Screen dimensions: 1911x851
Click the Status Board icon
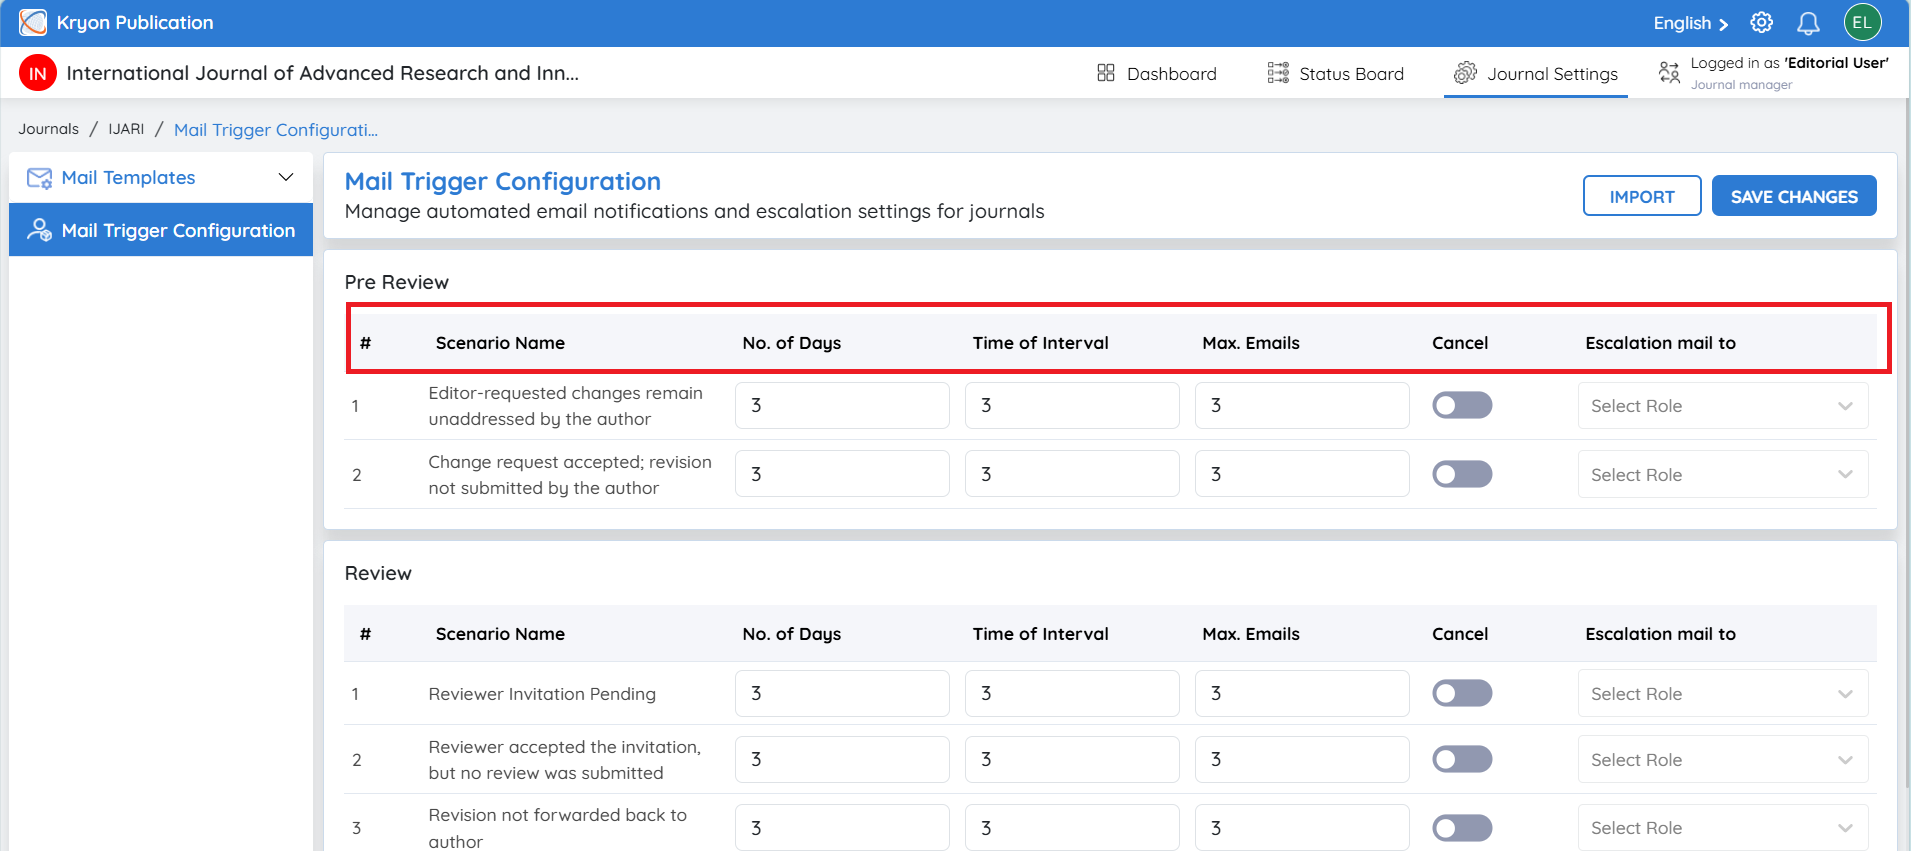tap(1278, 73)
